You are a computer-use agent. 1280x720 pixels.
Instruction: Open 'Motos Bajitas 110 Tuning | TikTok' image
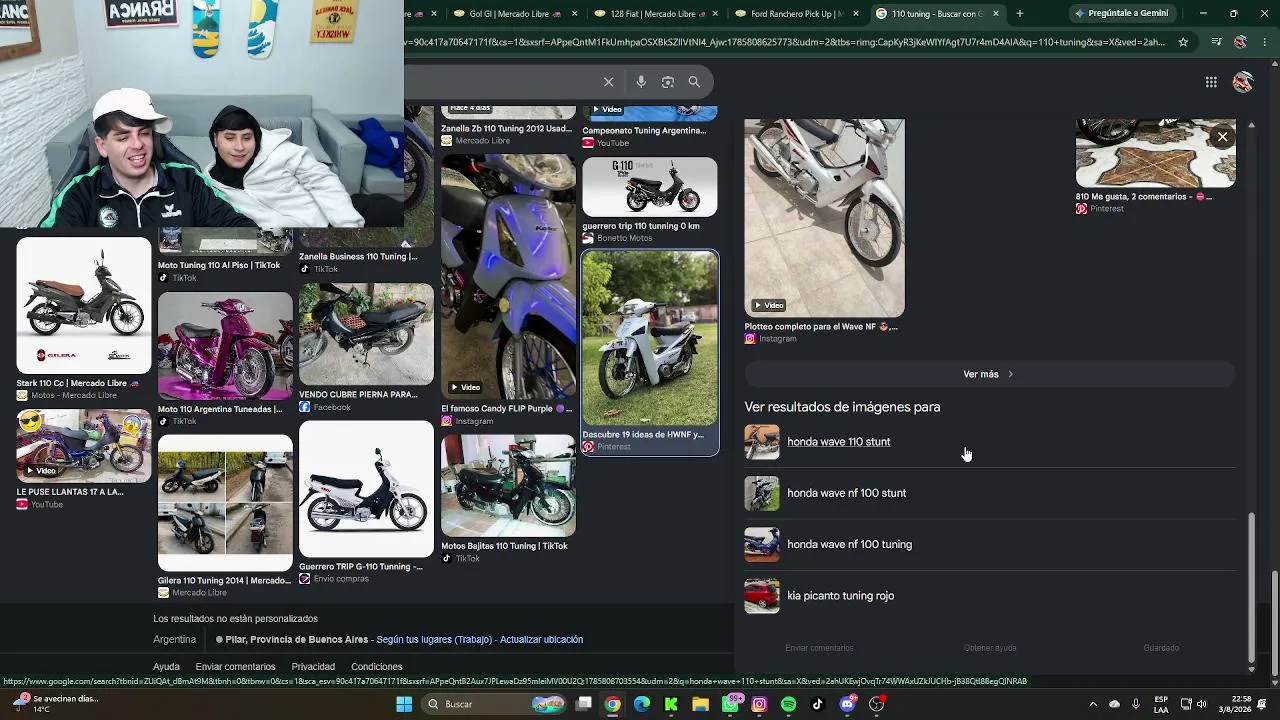pos(508,485)
